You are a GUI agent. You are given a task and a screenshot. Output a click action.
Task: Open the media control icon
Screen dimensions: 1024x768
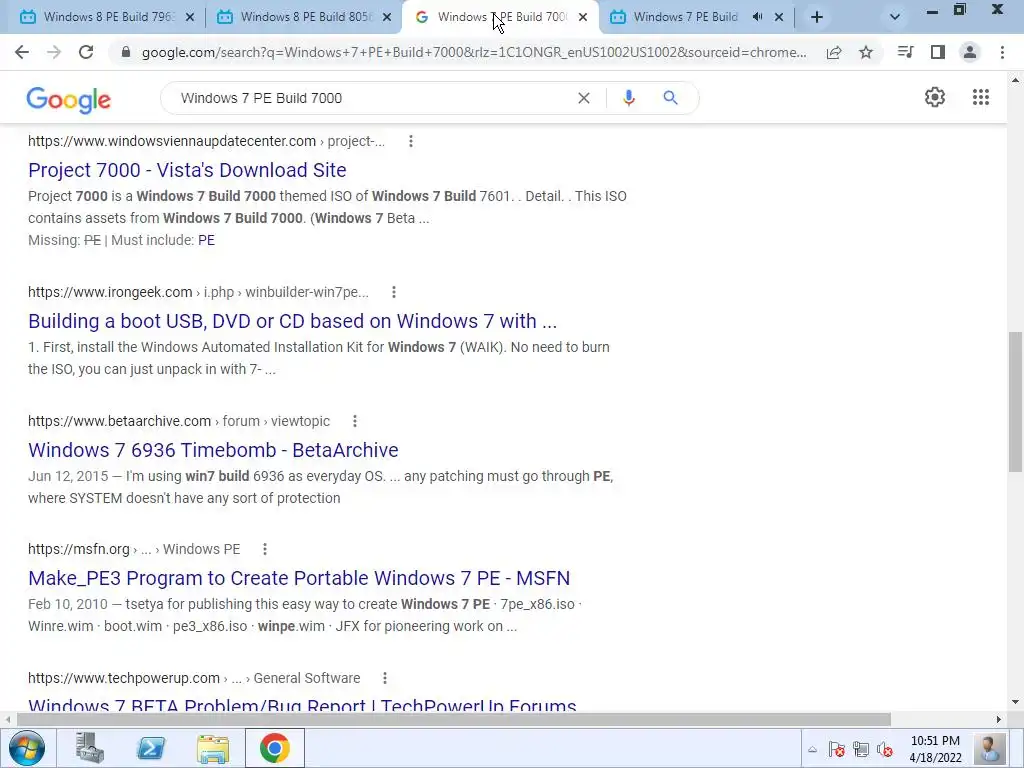coord(905,52)
